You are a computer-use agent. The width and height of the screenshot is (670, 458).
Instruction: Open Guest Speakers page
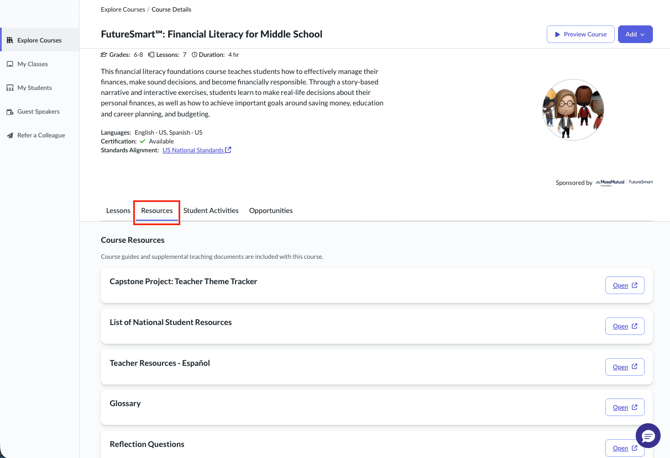(39, 112)
